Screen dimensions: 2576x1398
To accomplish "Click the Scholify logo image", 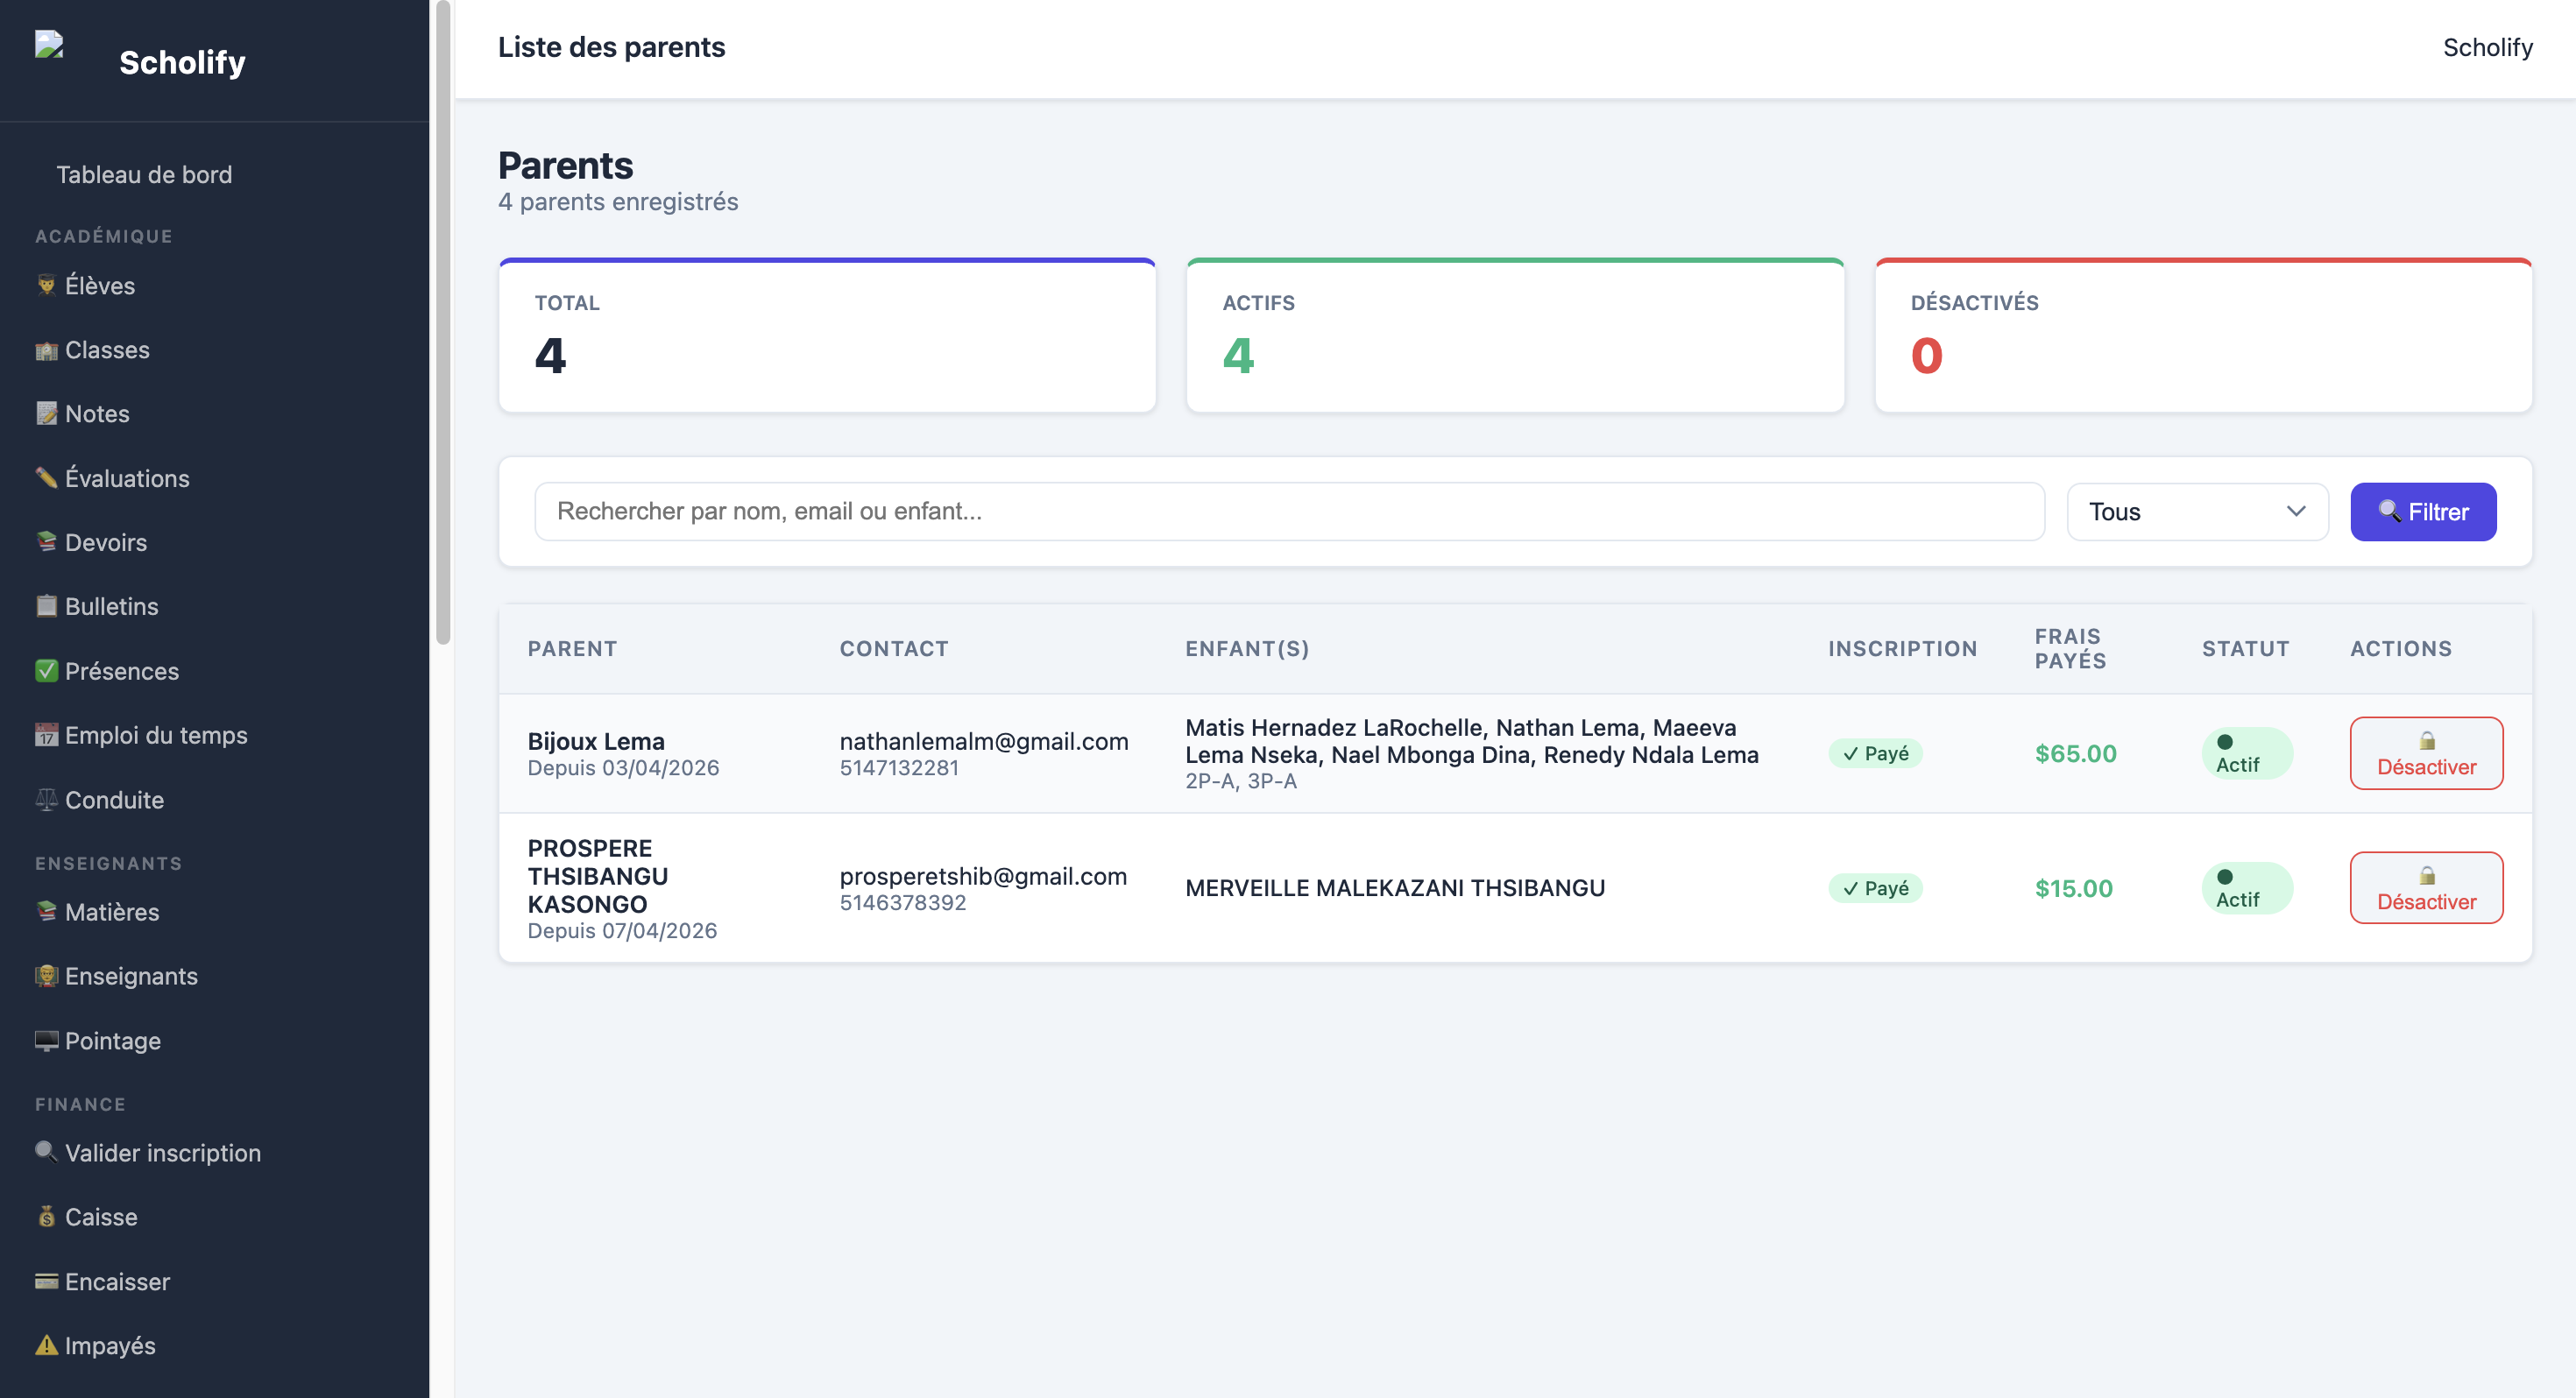I will pos(49,45).
